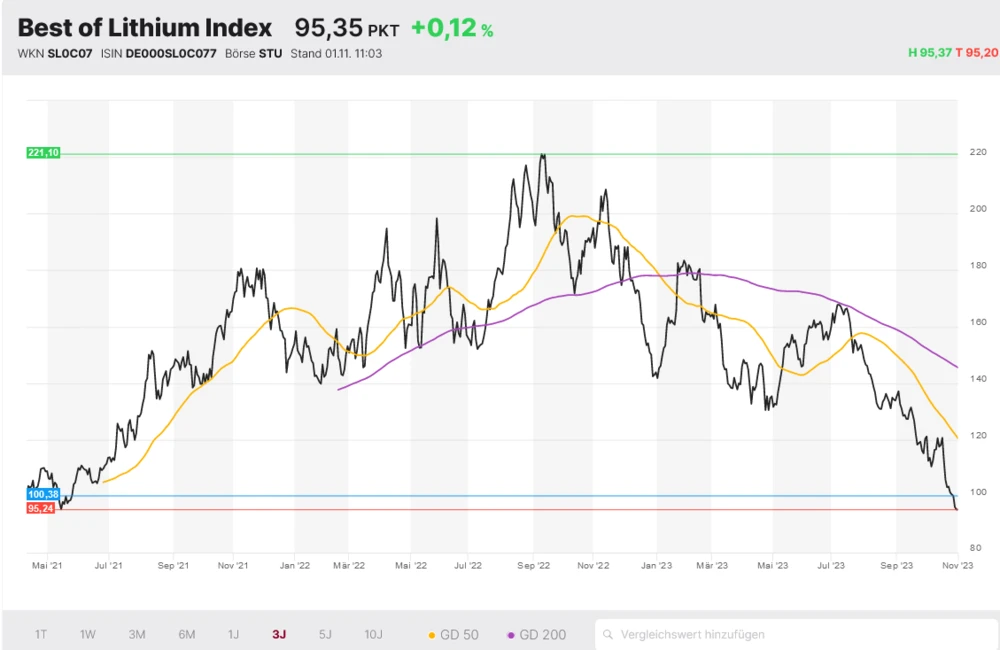Image resolution: width=1000 pixels, height=650 pixels.
Task: Select the 1T time range tab
Action: pos(41,634)
